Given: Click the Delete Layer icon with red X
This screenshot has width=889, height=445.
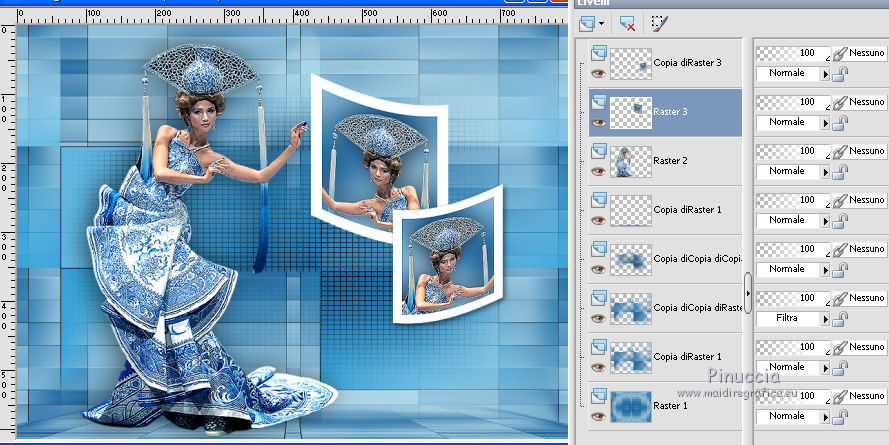Looking at the screenshot, I should [627, 23].
